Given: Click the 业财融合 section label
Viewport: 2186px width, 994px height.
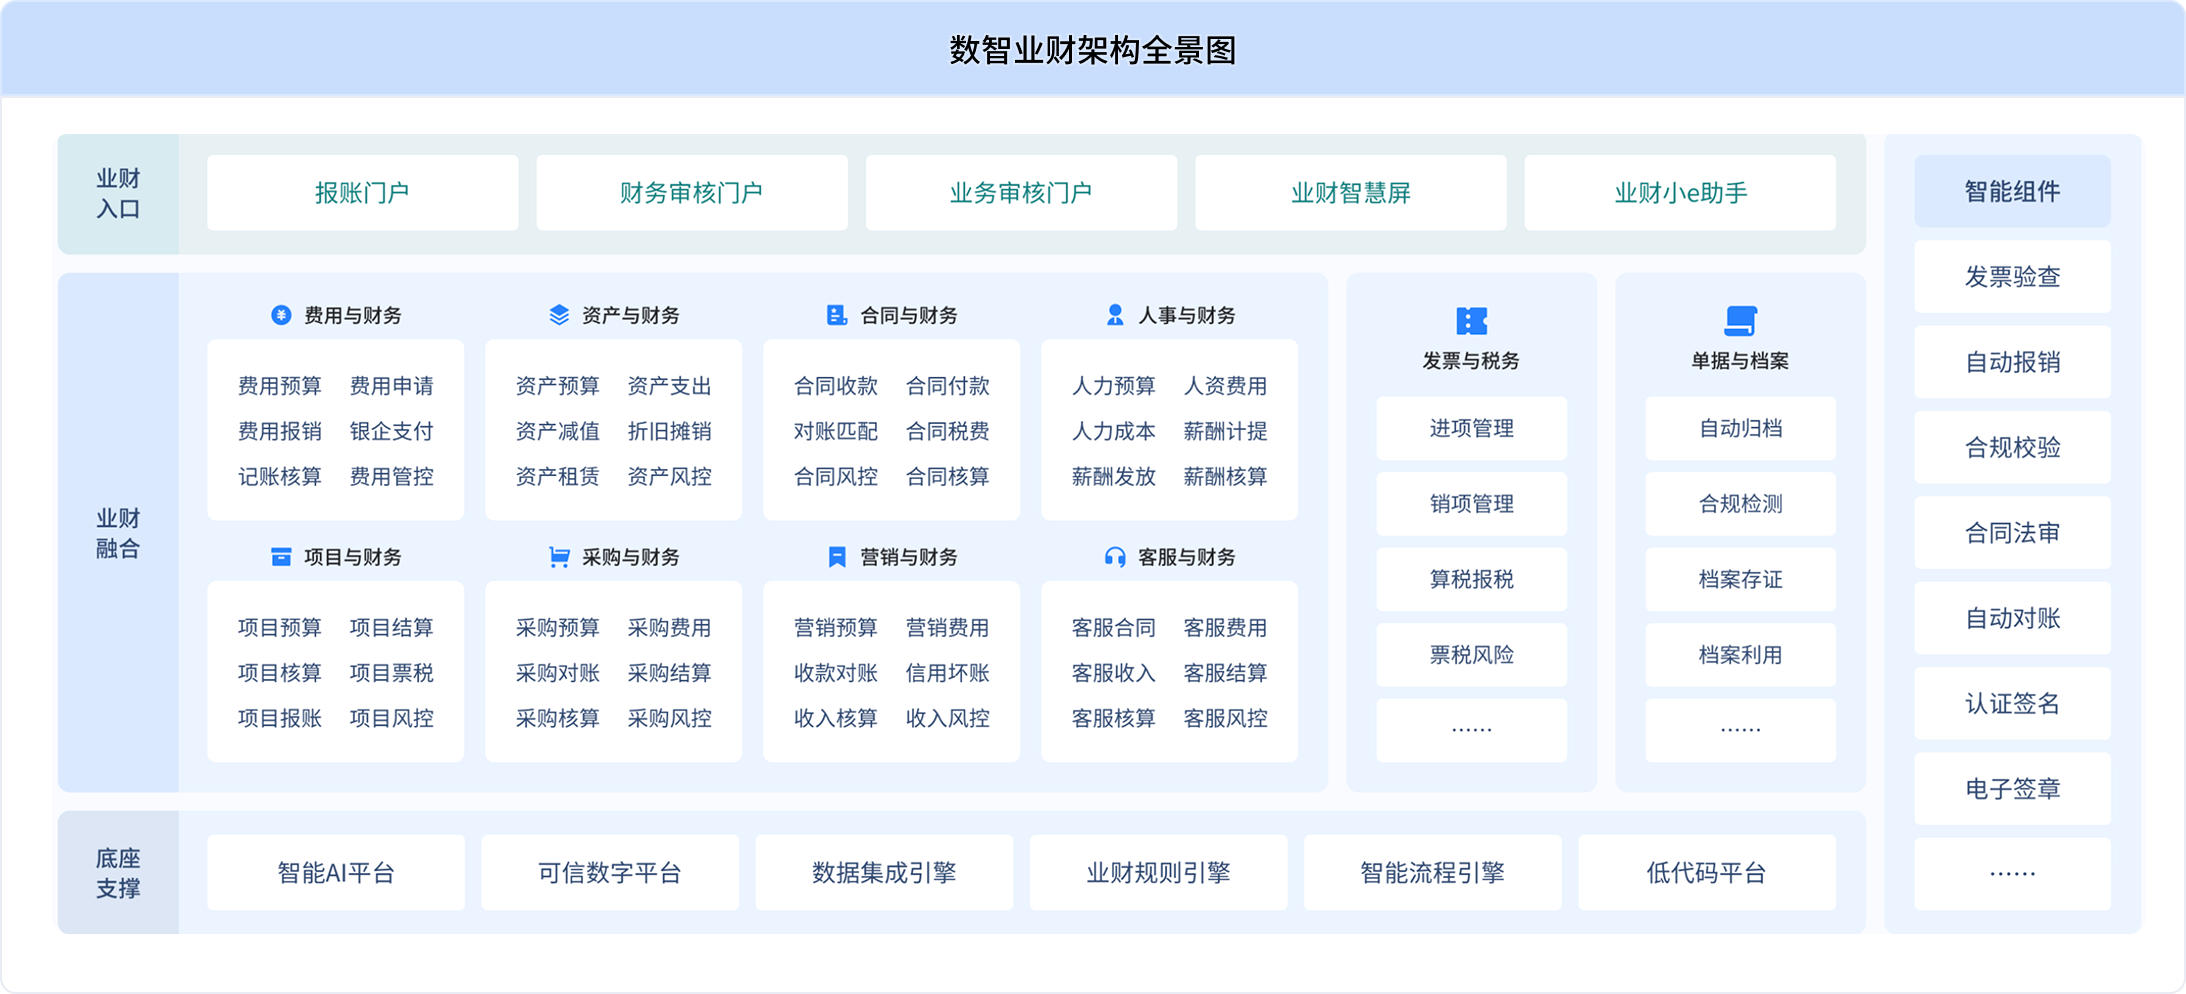Looking at the screenshot, I should (x=118, y=533).
